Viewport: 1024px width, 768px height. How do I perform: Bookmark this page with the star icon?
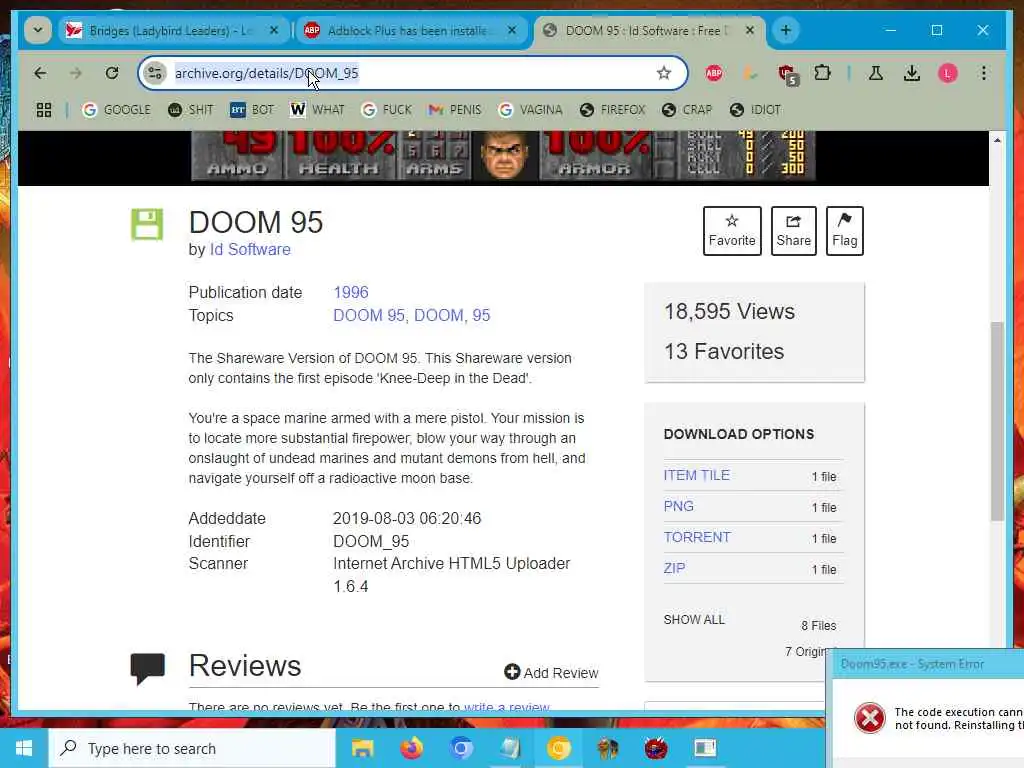click(664, 73)
